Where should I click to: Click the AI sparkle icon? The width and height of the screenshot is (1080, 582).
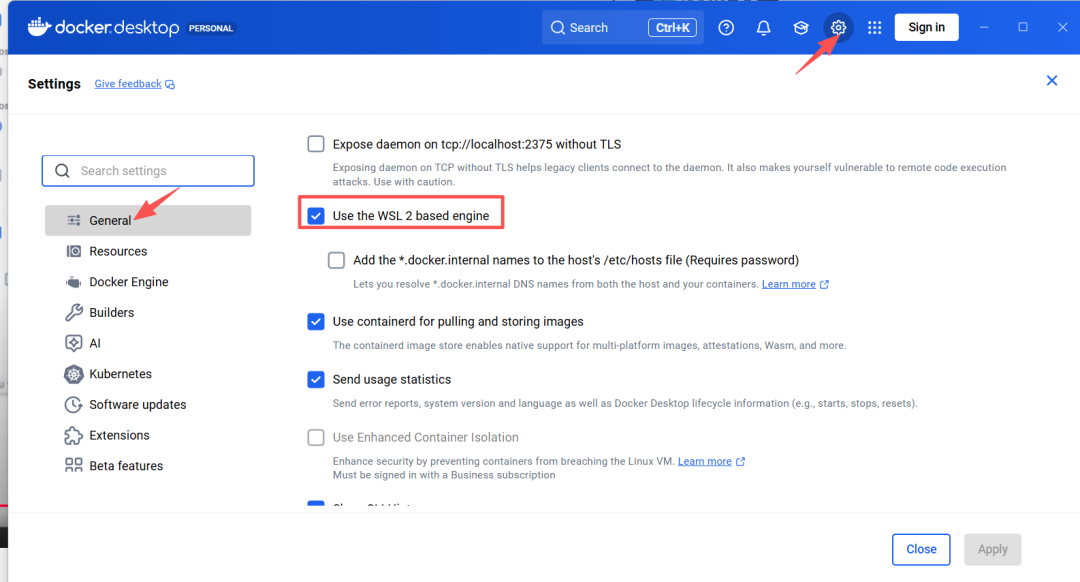74,343
